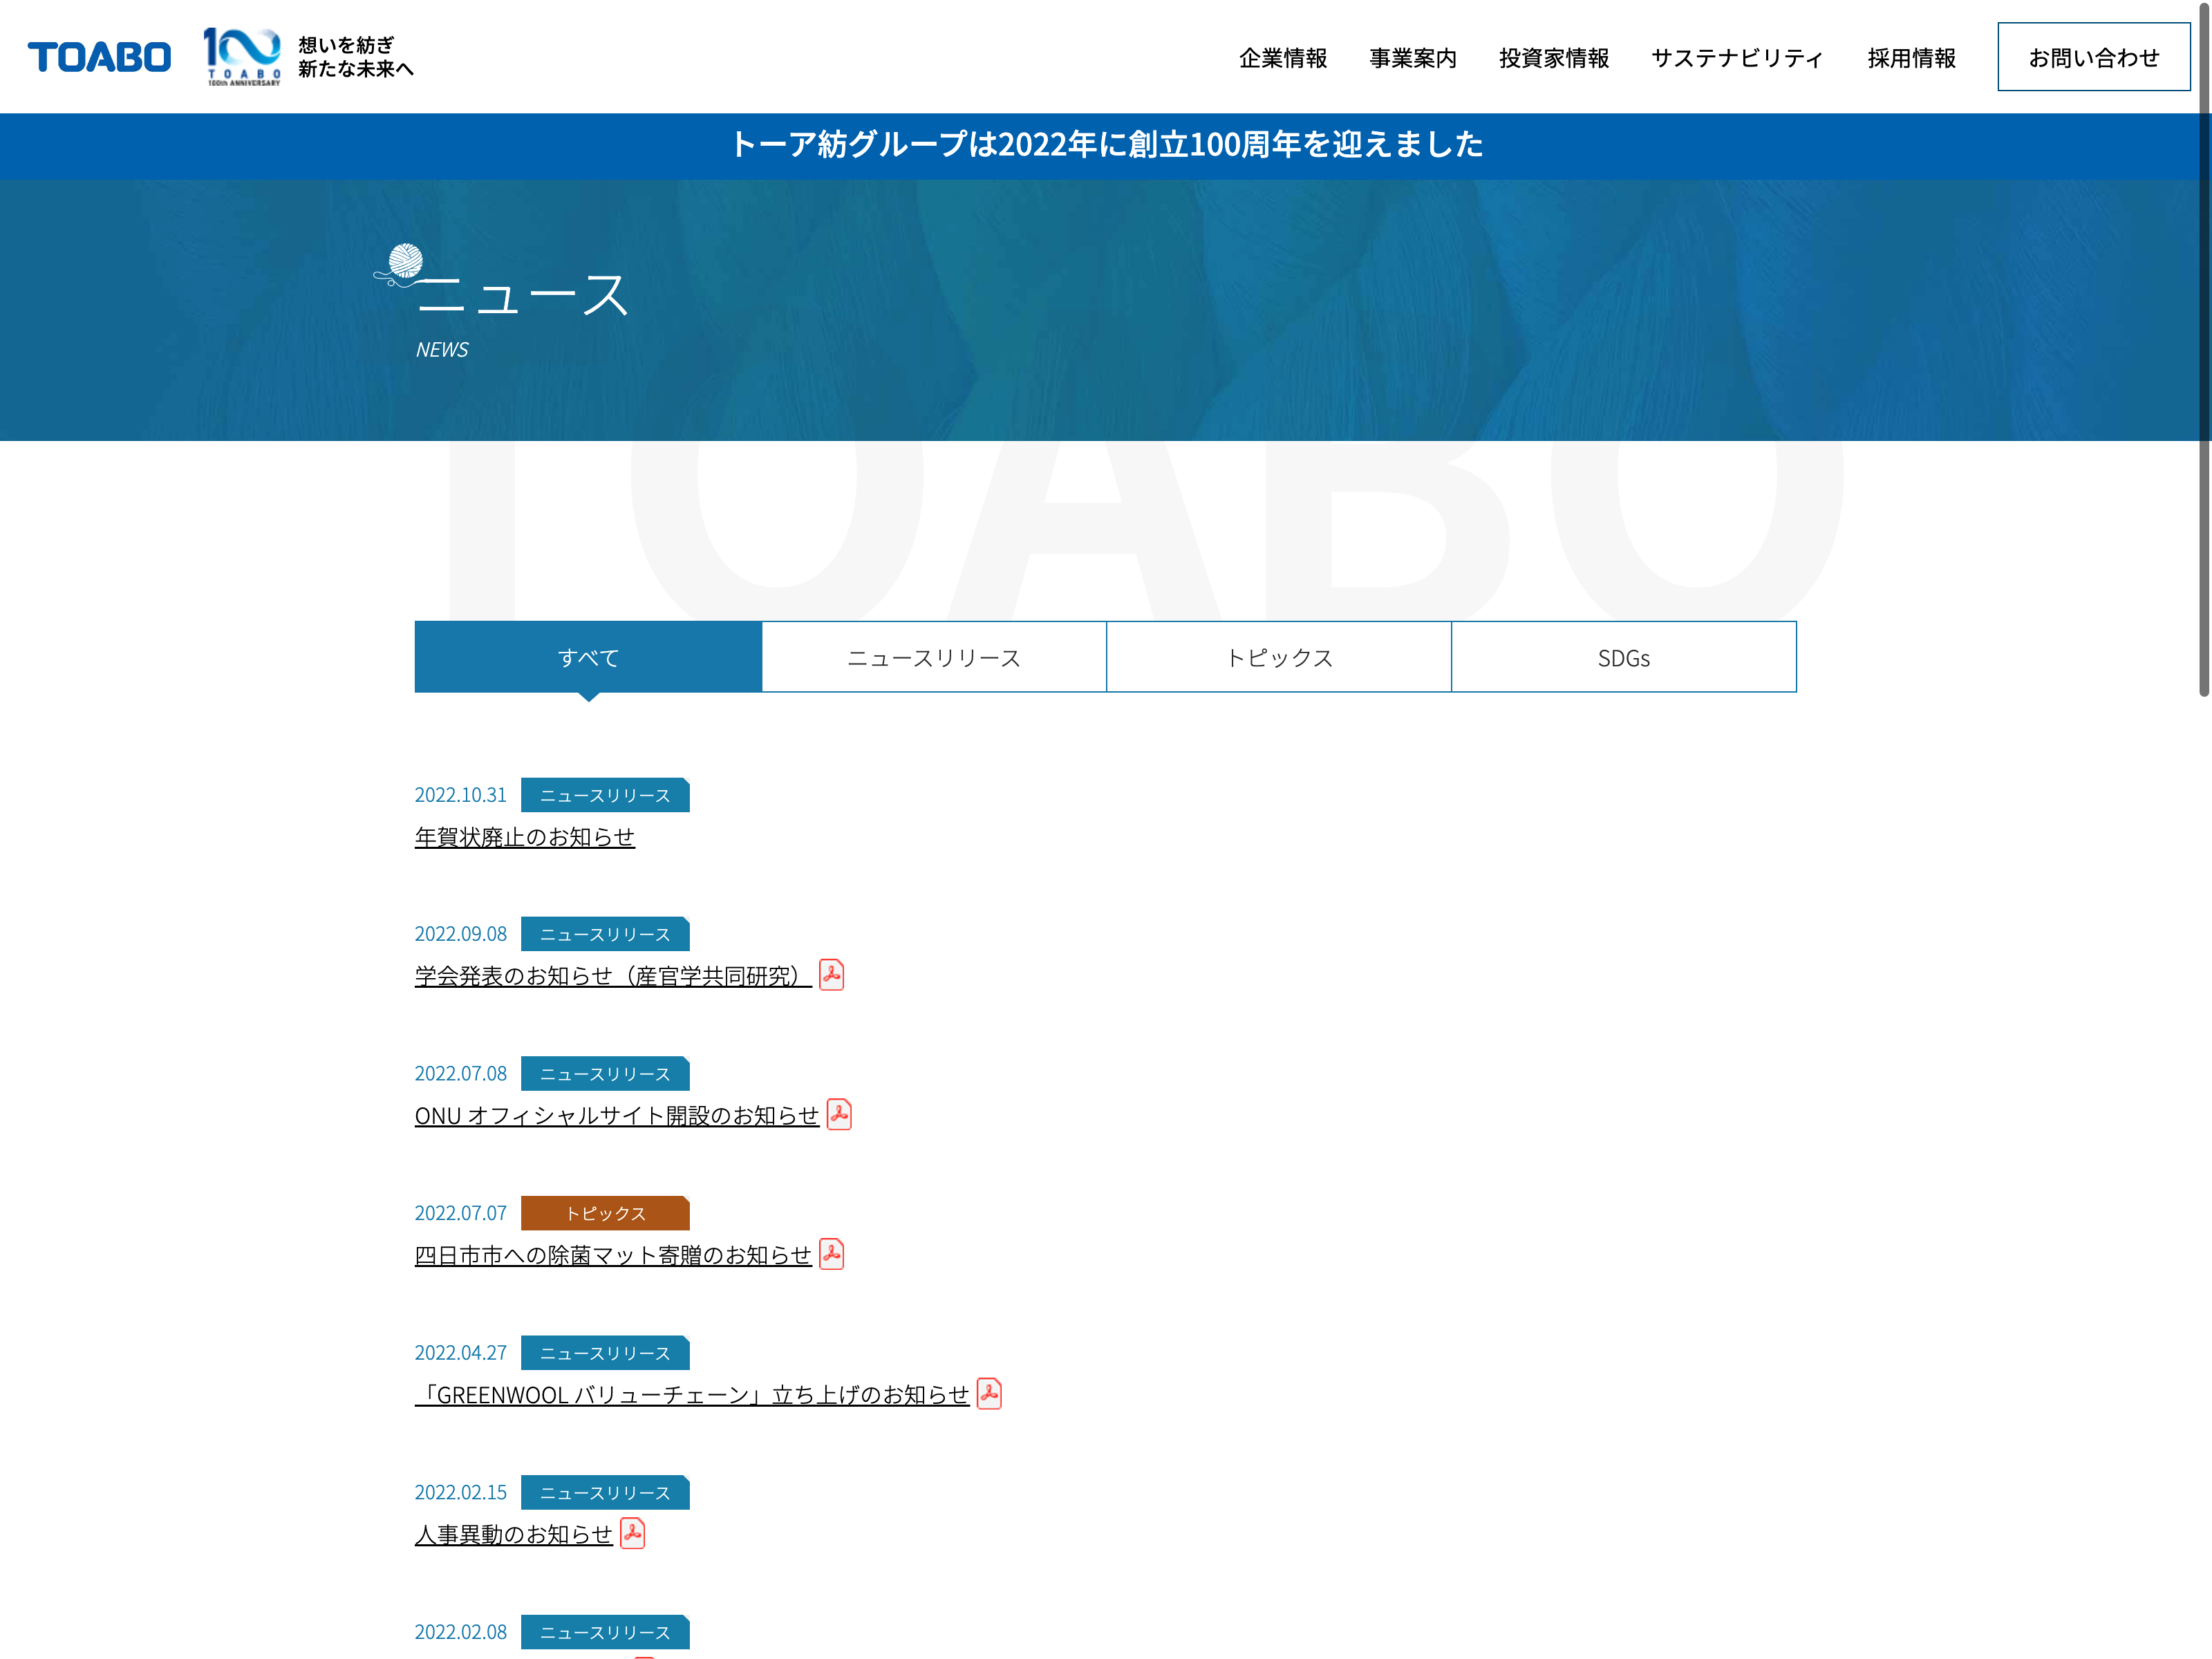Open PDF icon beside 人事異動のお知らせ
The width and height of the screenshot is (2212, 1659).
[x=632, y=1533]
